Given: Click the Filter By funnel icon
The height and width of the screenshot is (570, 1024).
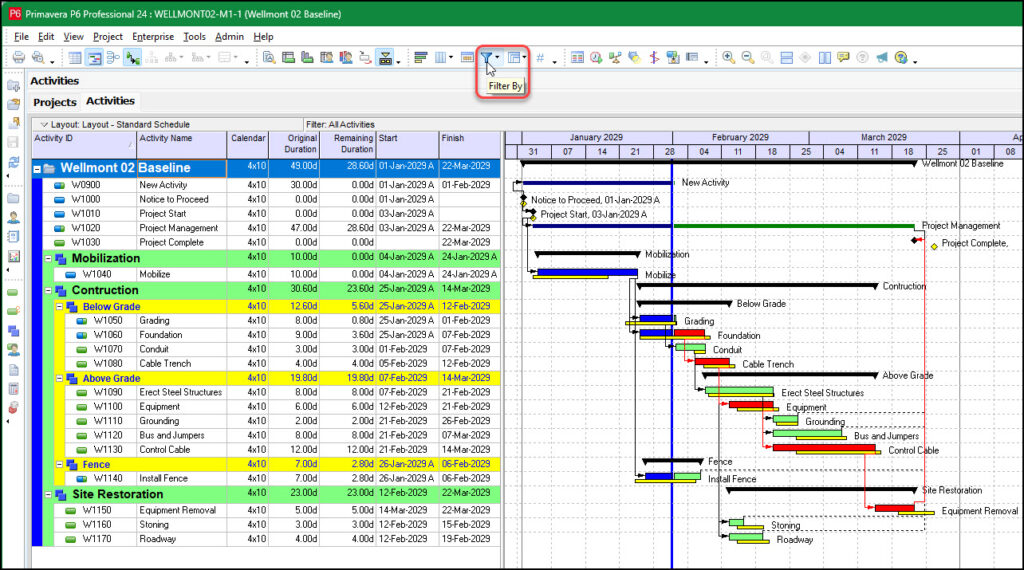Looking at the screenshot, I should coord(487,58).
